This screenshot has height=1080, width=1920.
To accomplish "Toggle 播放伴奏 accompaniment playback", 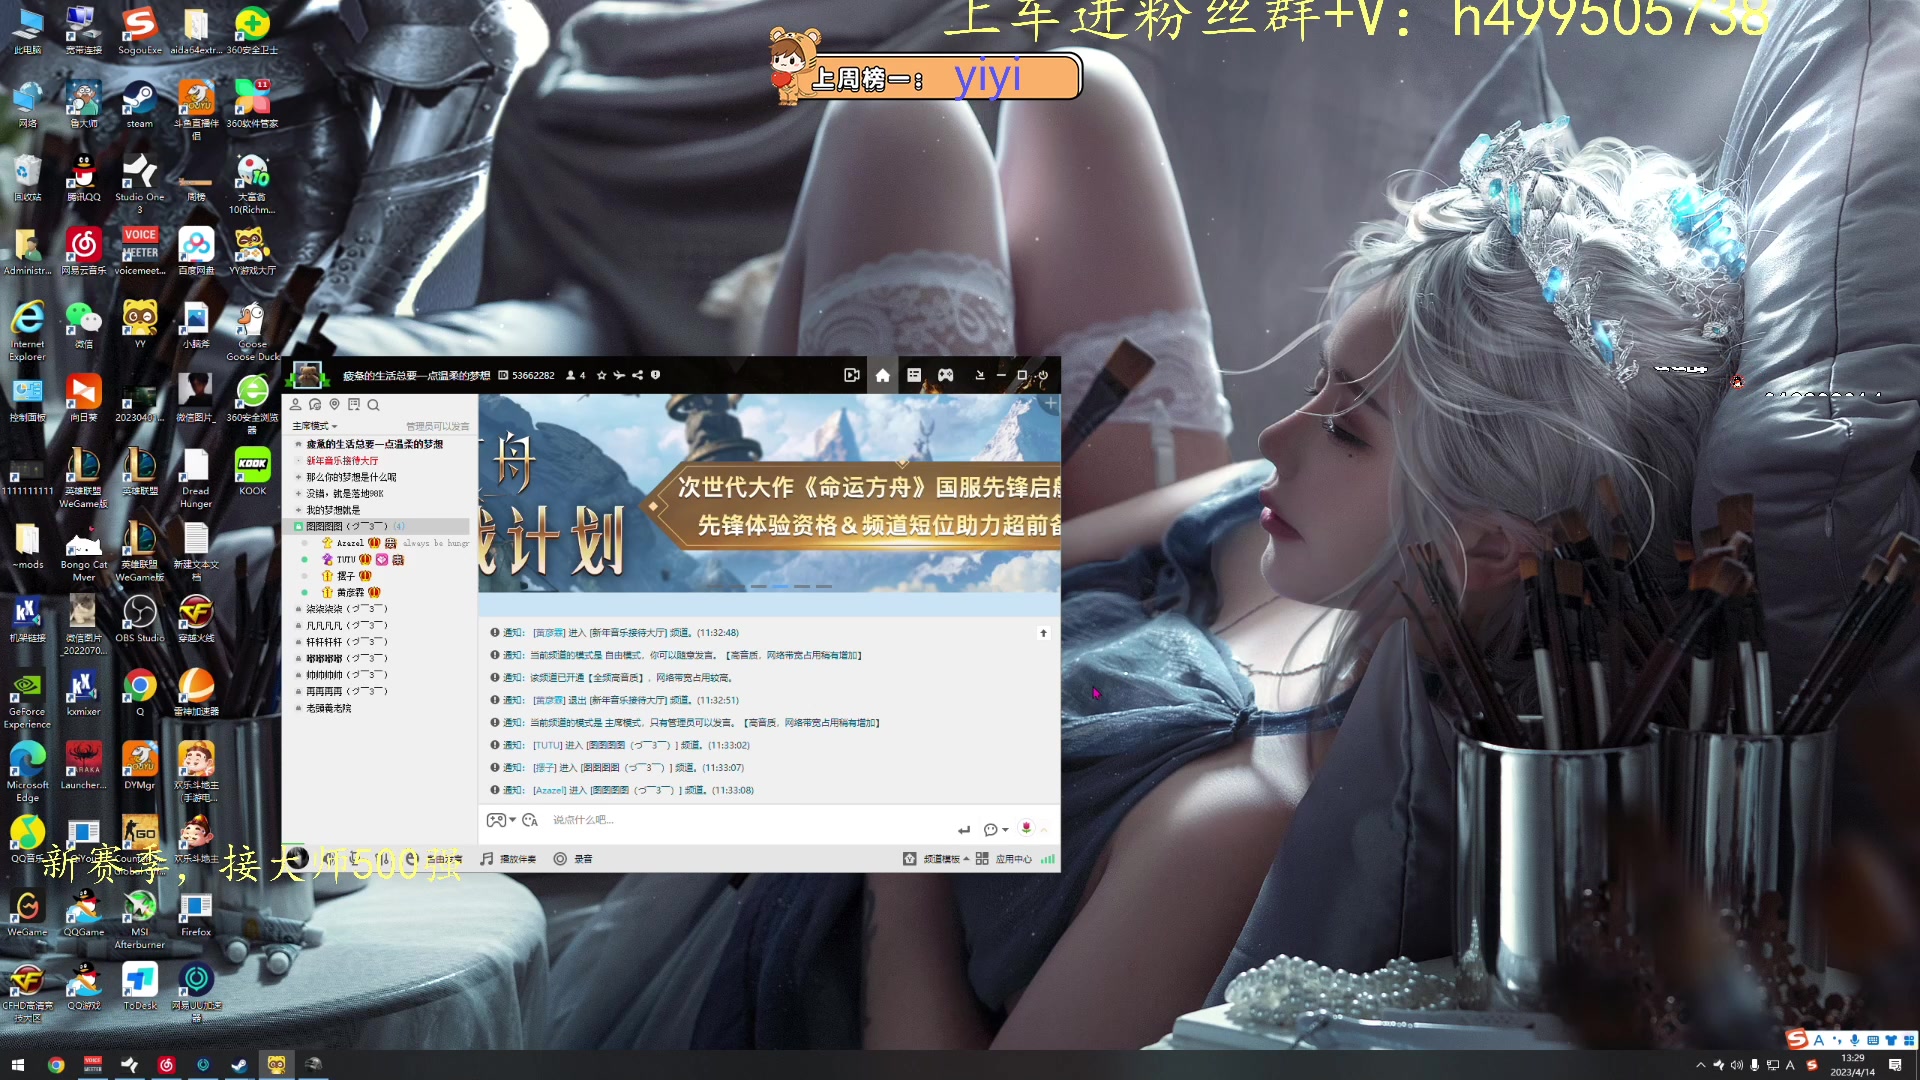I will (x=508, y=859).
